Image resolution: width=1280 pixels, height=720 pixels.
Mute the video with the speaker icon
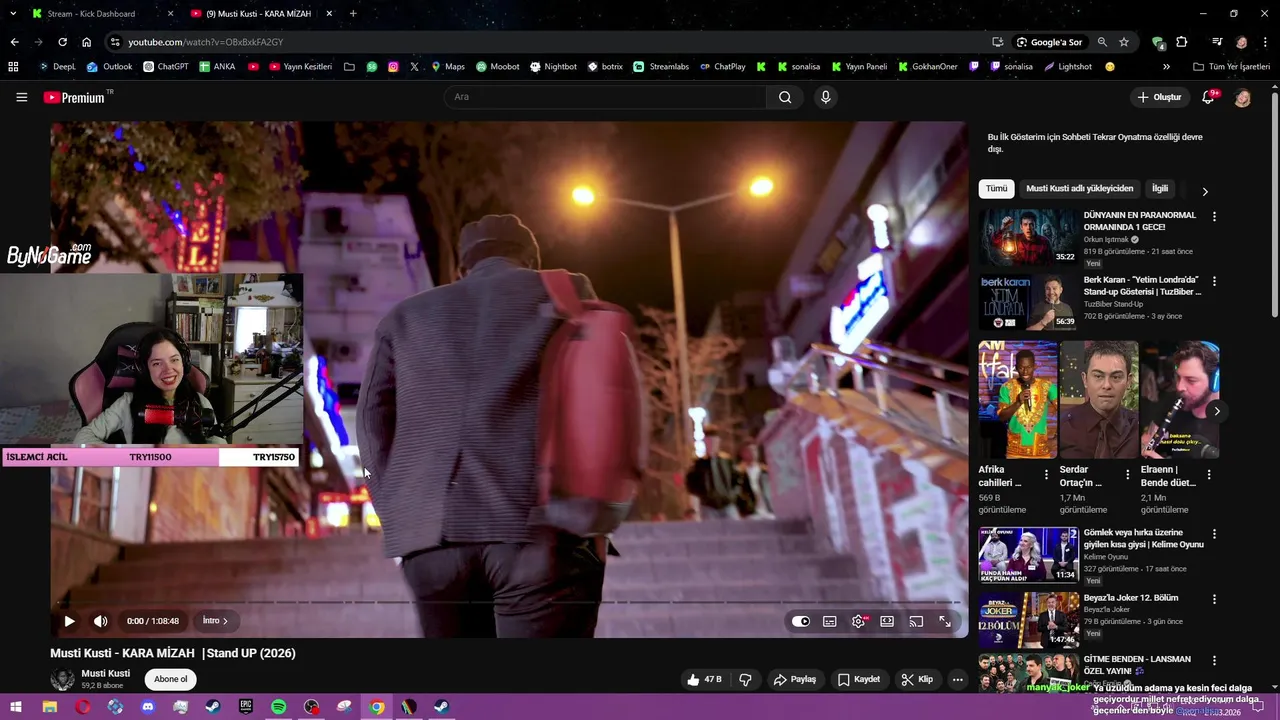point(100,621)
